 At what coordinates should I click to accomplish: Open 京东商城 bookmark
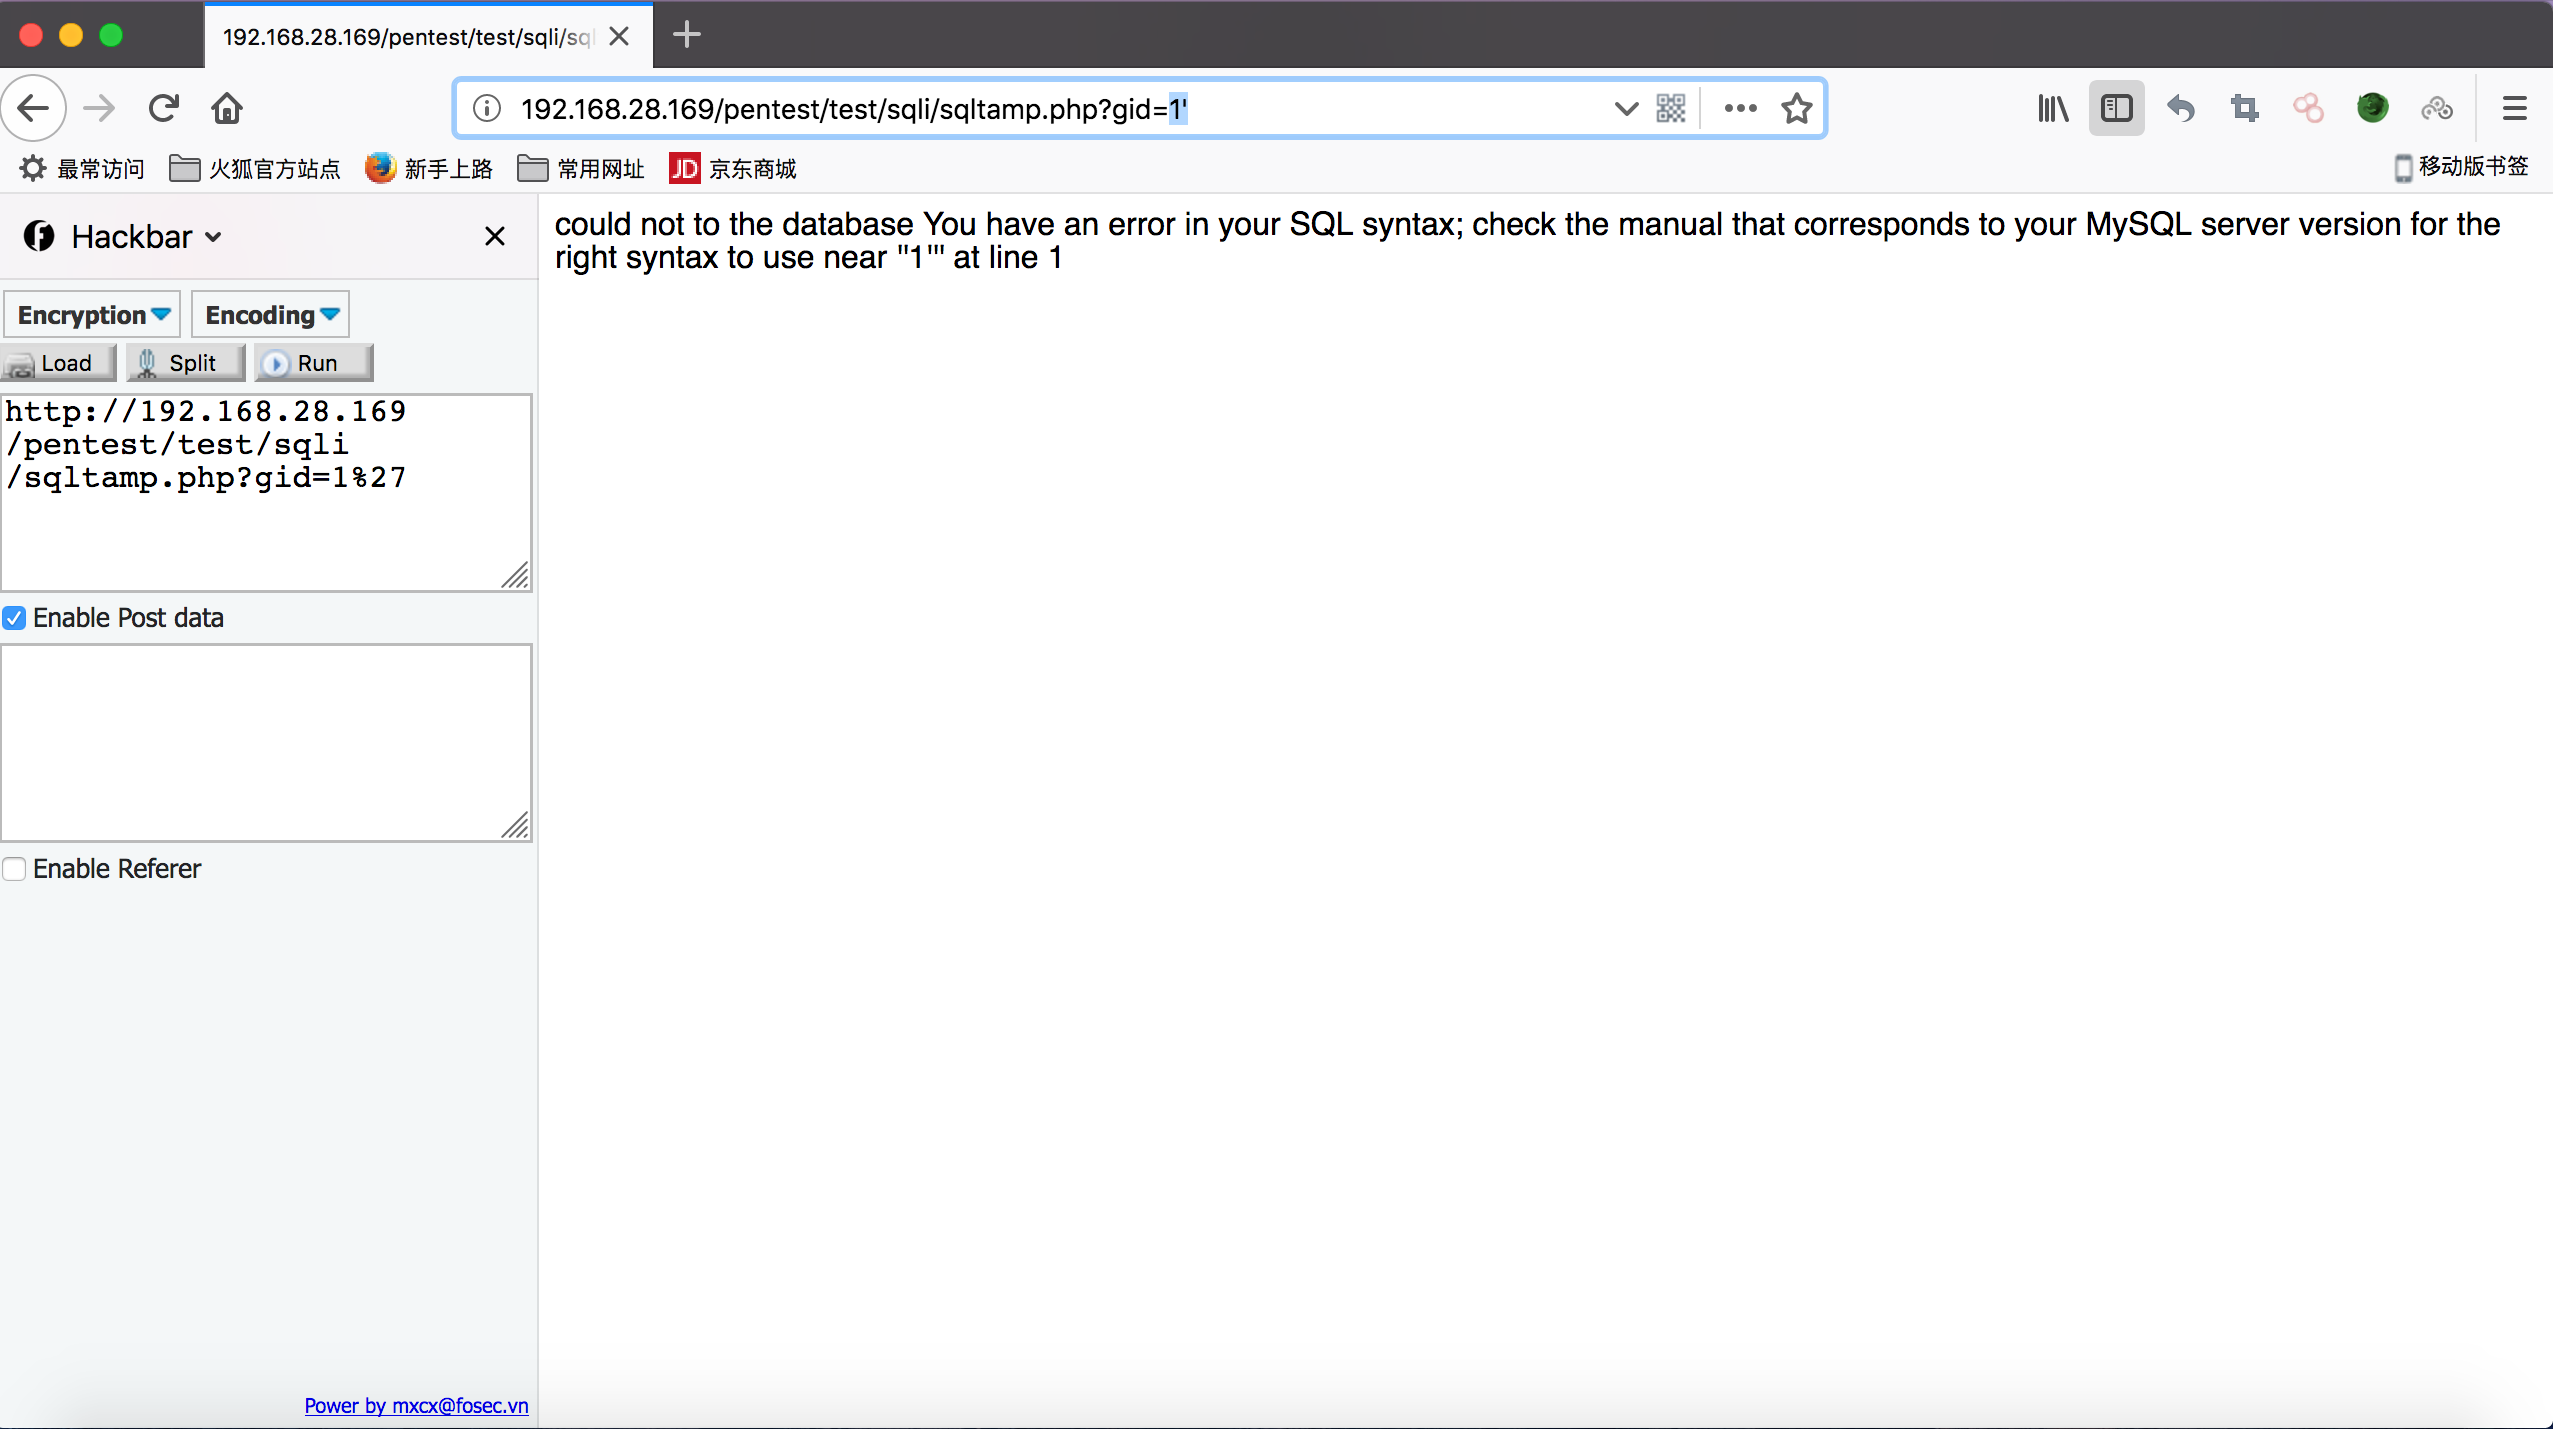(733, 169)
